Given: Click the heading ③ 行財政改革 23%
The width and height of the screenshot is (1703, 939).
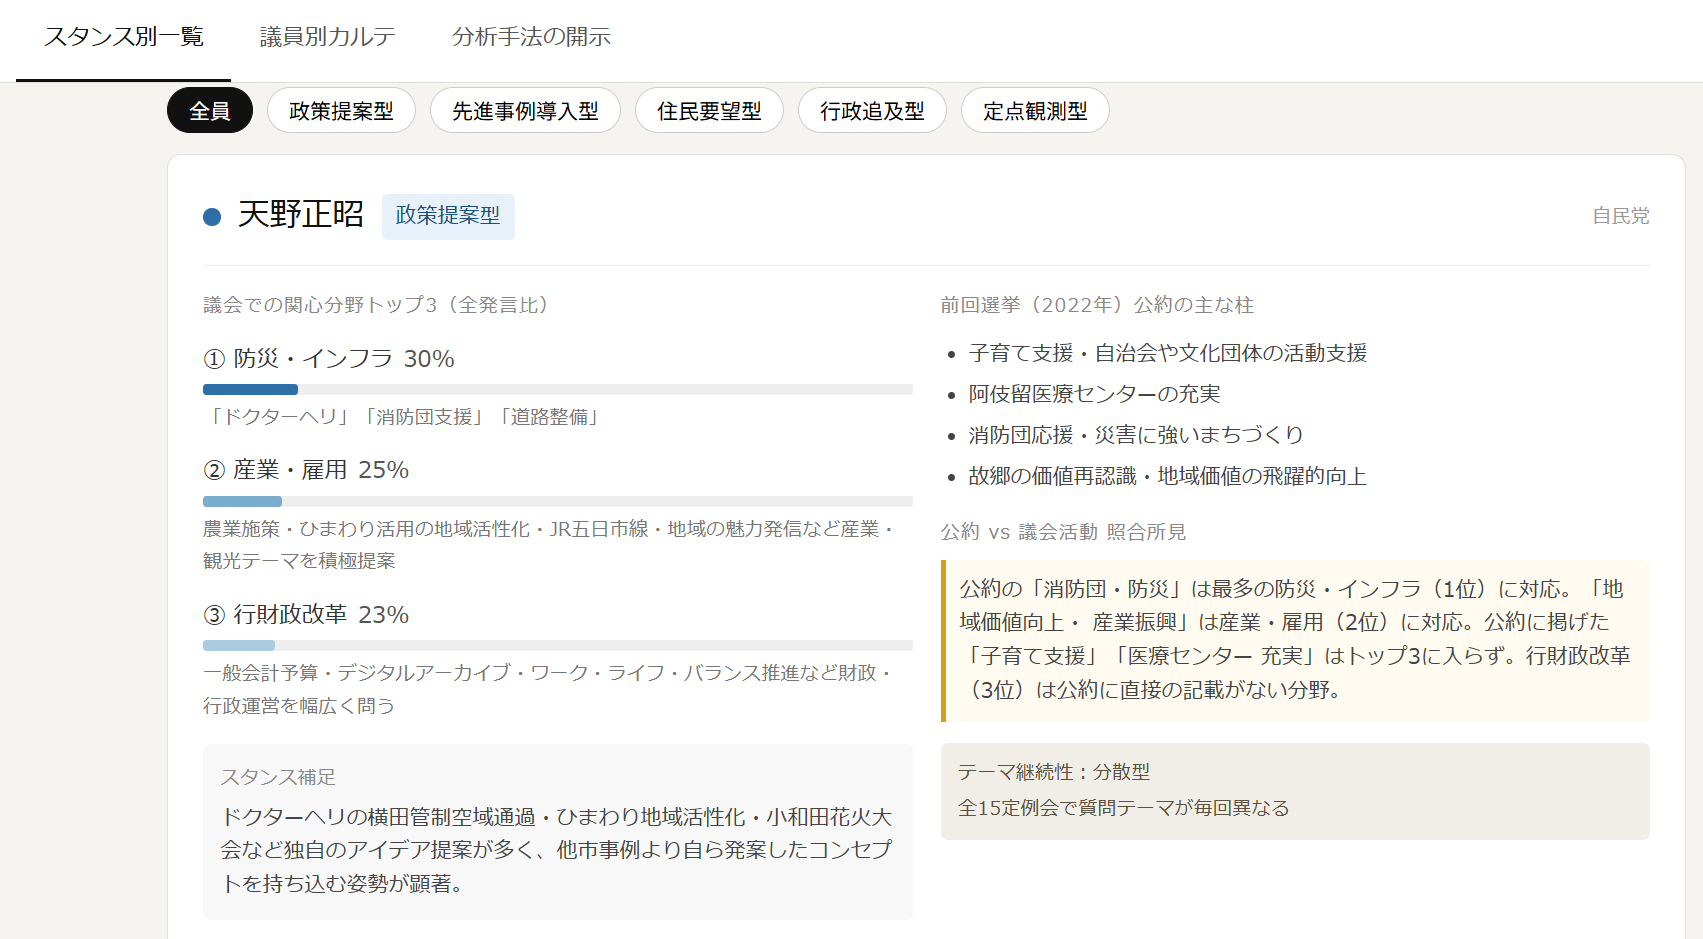Looking at the screenshot, I should coord(306,615).
